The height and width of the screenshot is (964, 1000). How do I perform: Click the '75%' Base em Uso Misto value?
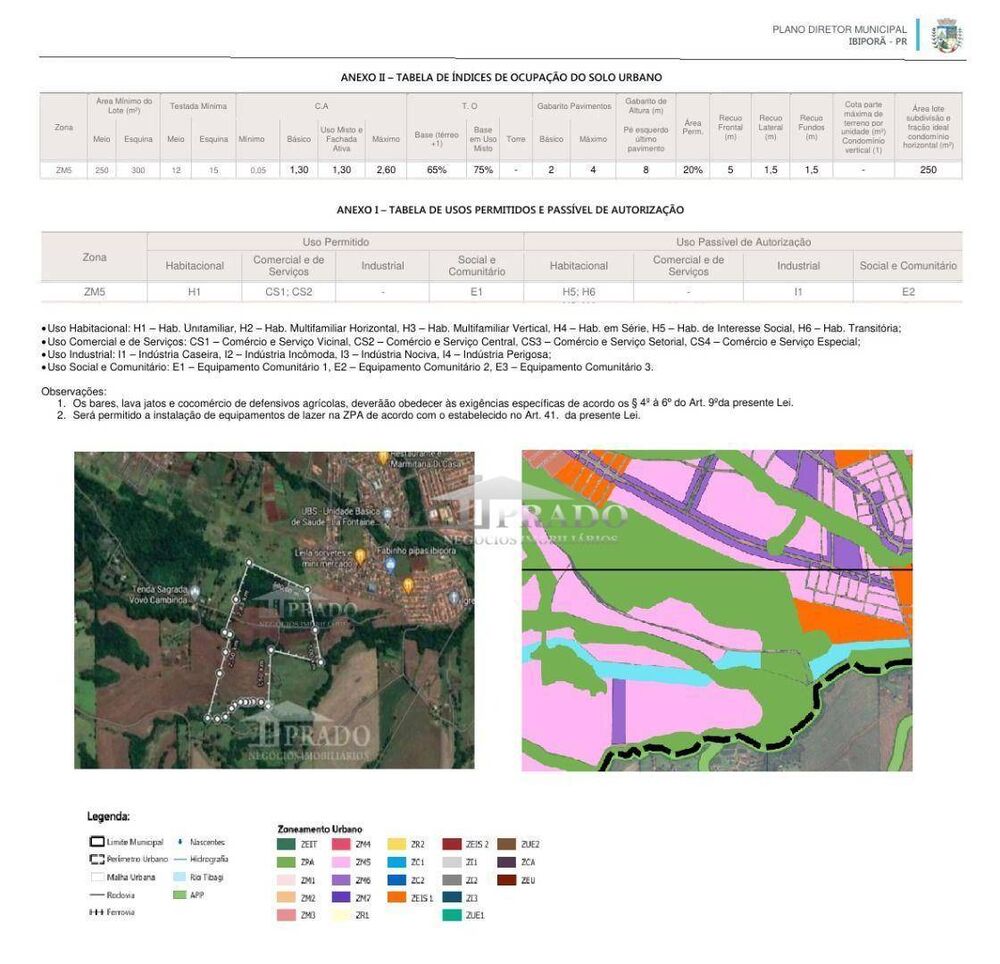coord(483,170)
